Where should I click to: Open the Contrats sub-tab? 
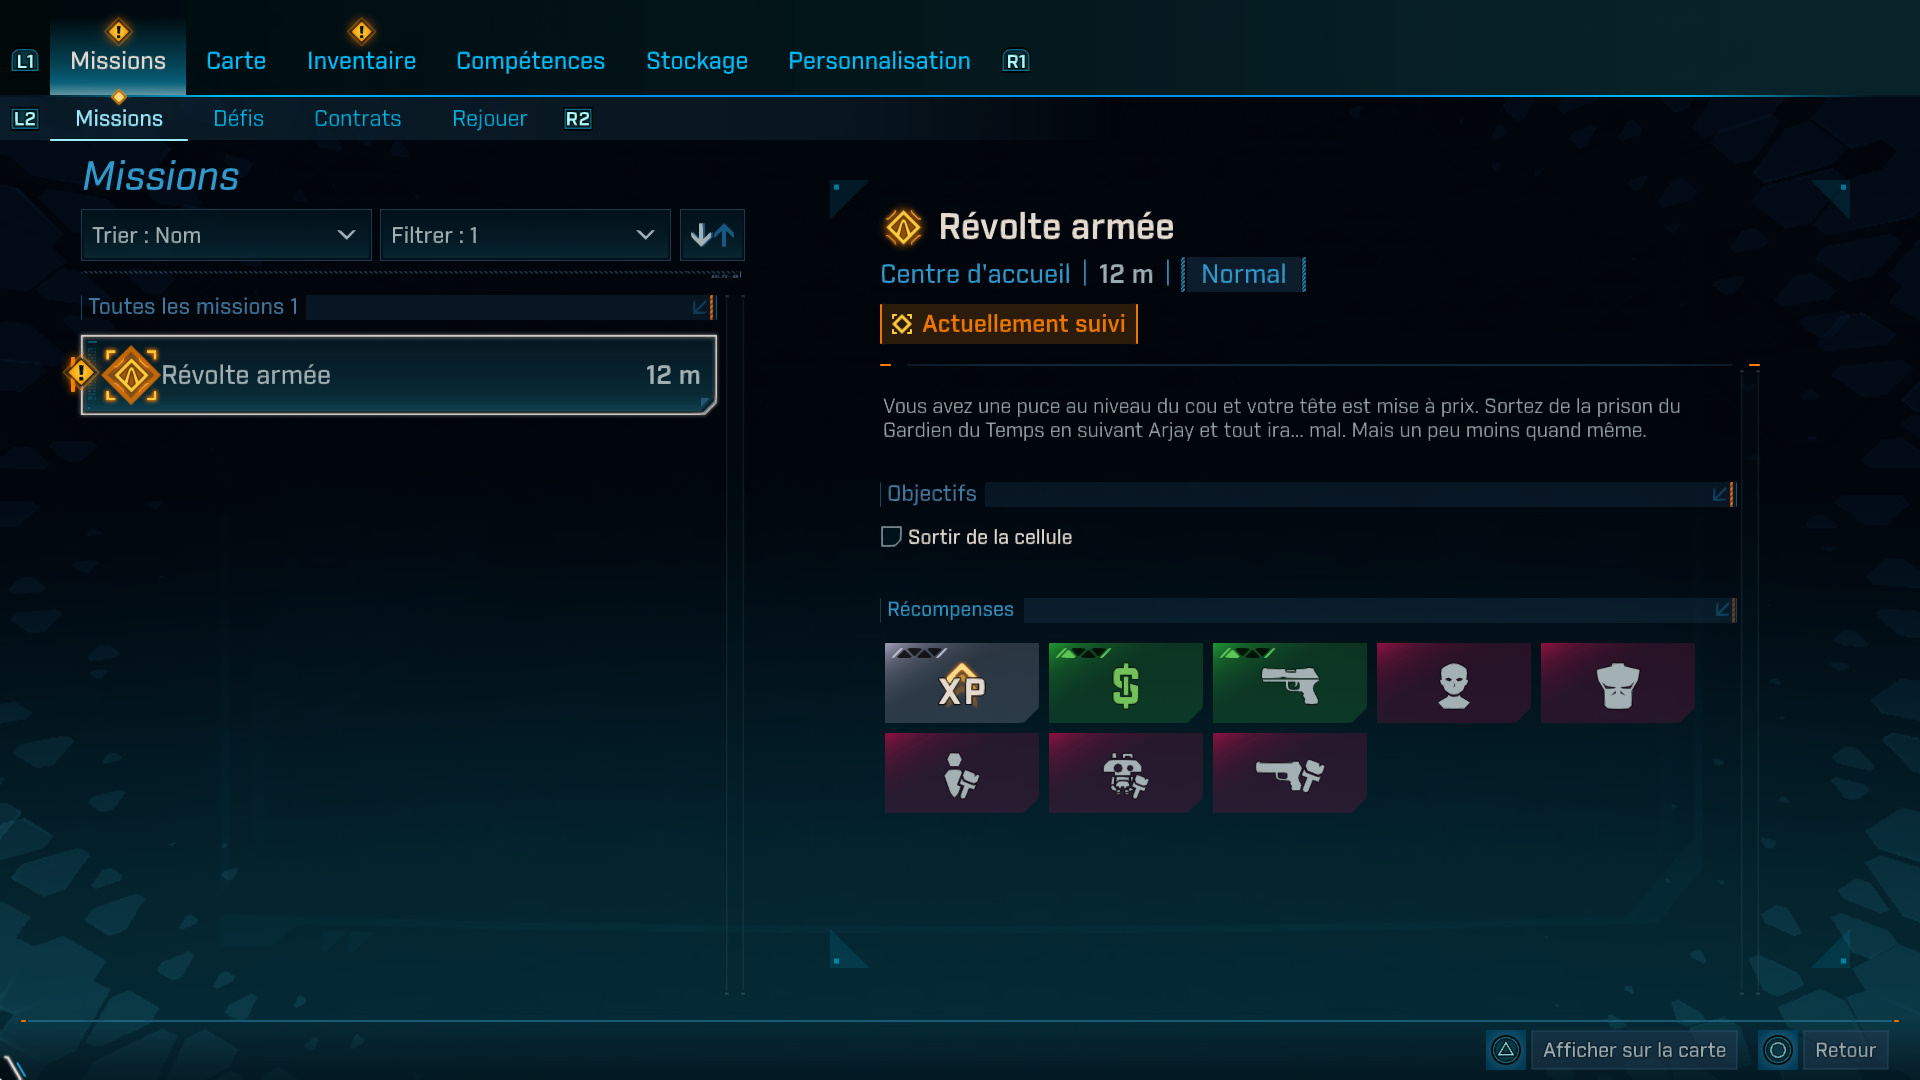(357, 119)
